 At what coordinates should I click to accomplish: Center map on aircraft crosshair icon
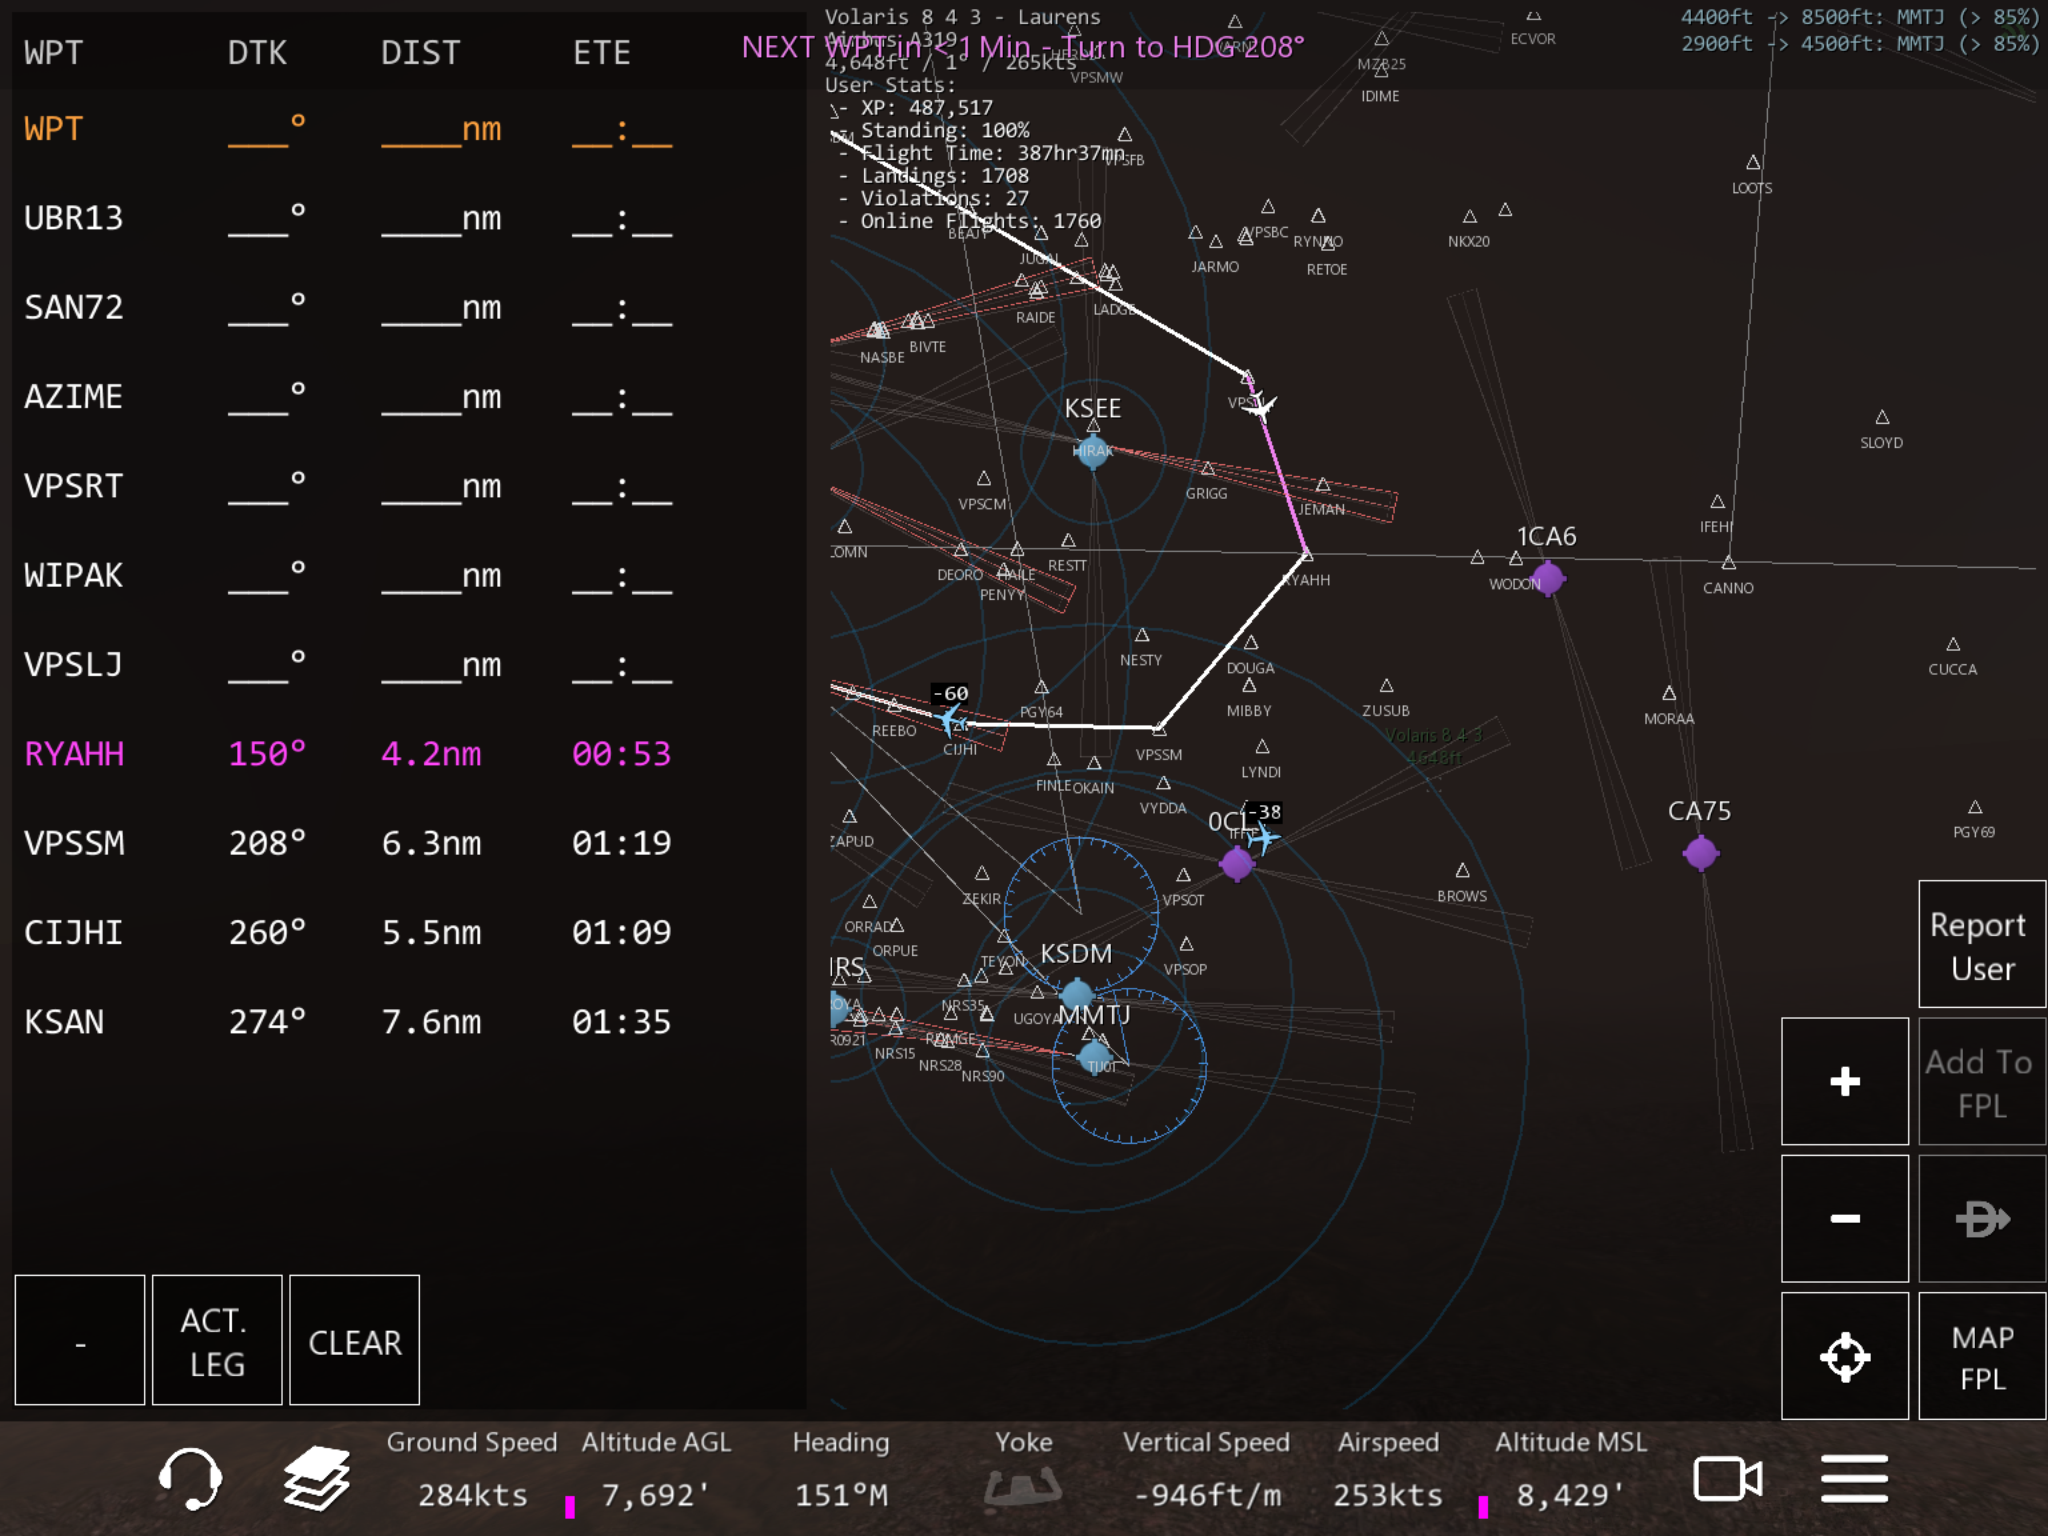[x=1844, y=1356]
